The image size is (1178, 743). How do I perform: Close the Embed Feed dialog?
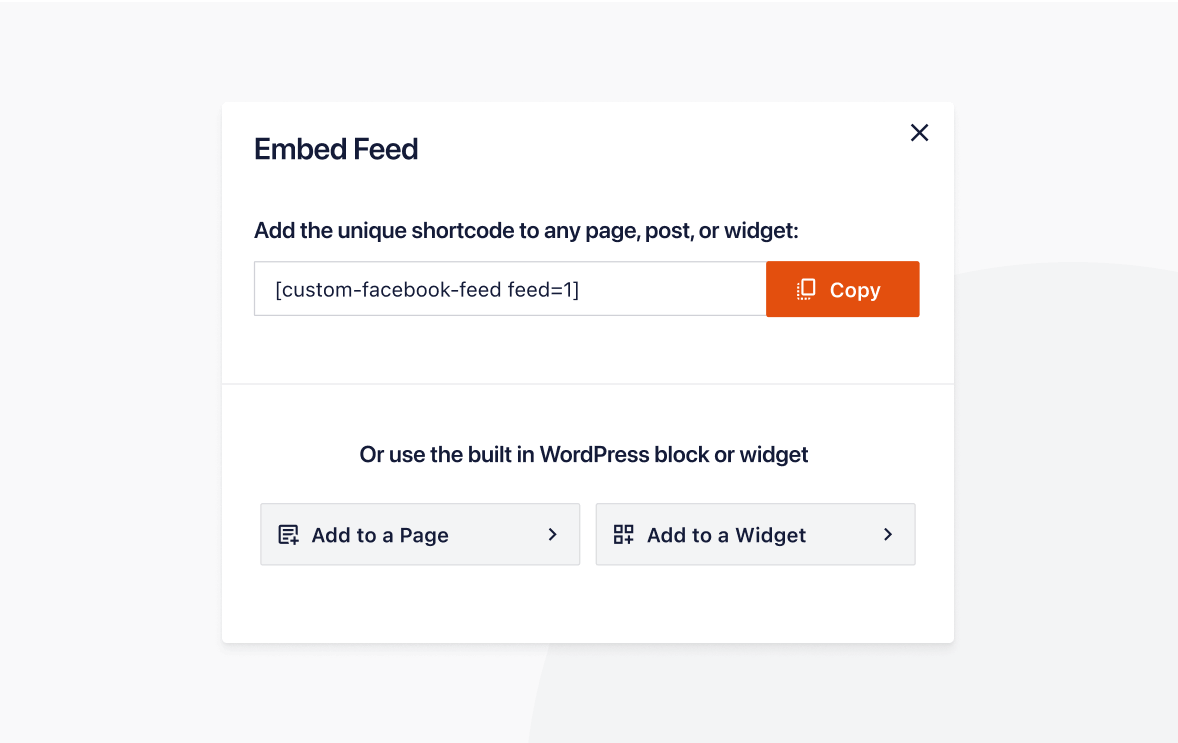(x=919, y=133)
